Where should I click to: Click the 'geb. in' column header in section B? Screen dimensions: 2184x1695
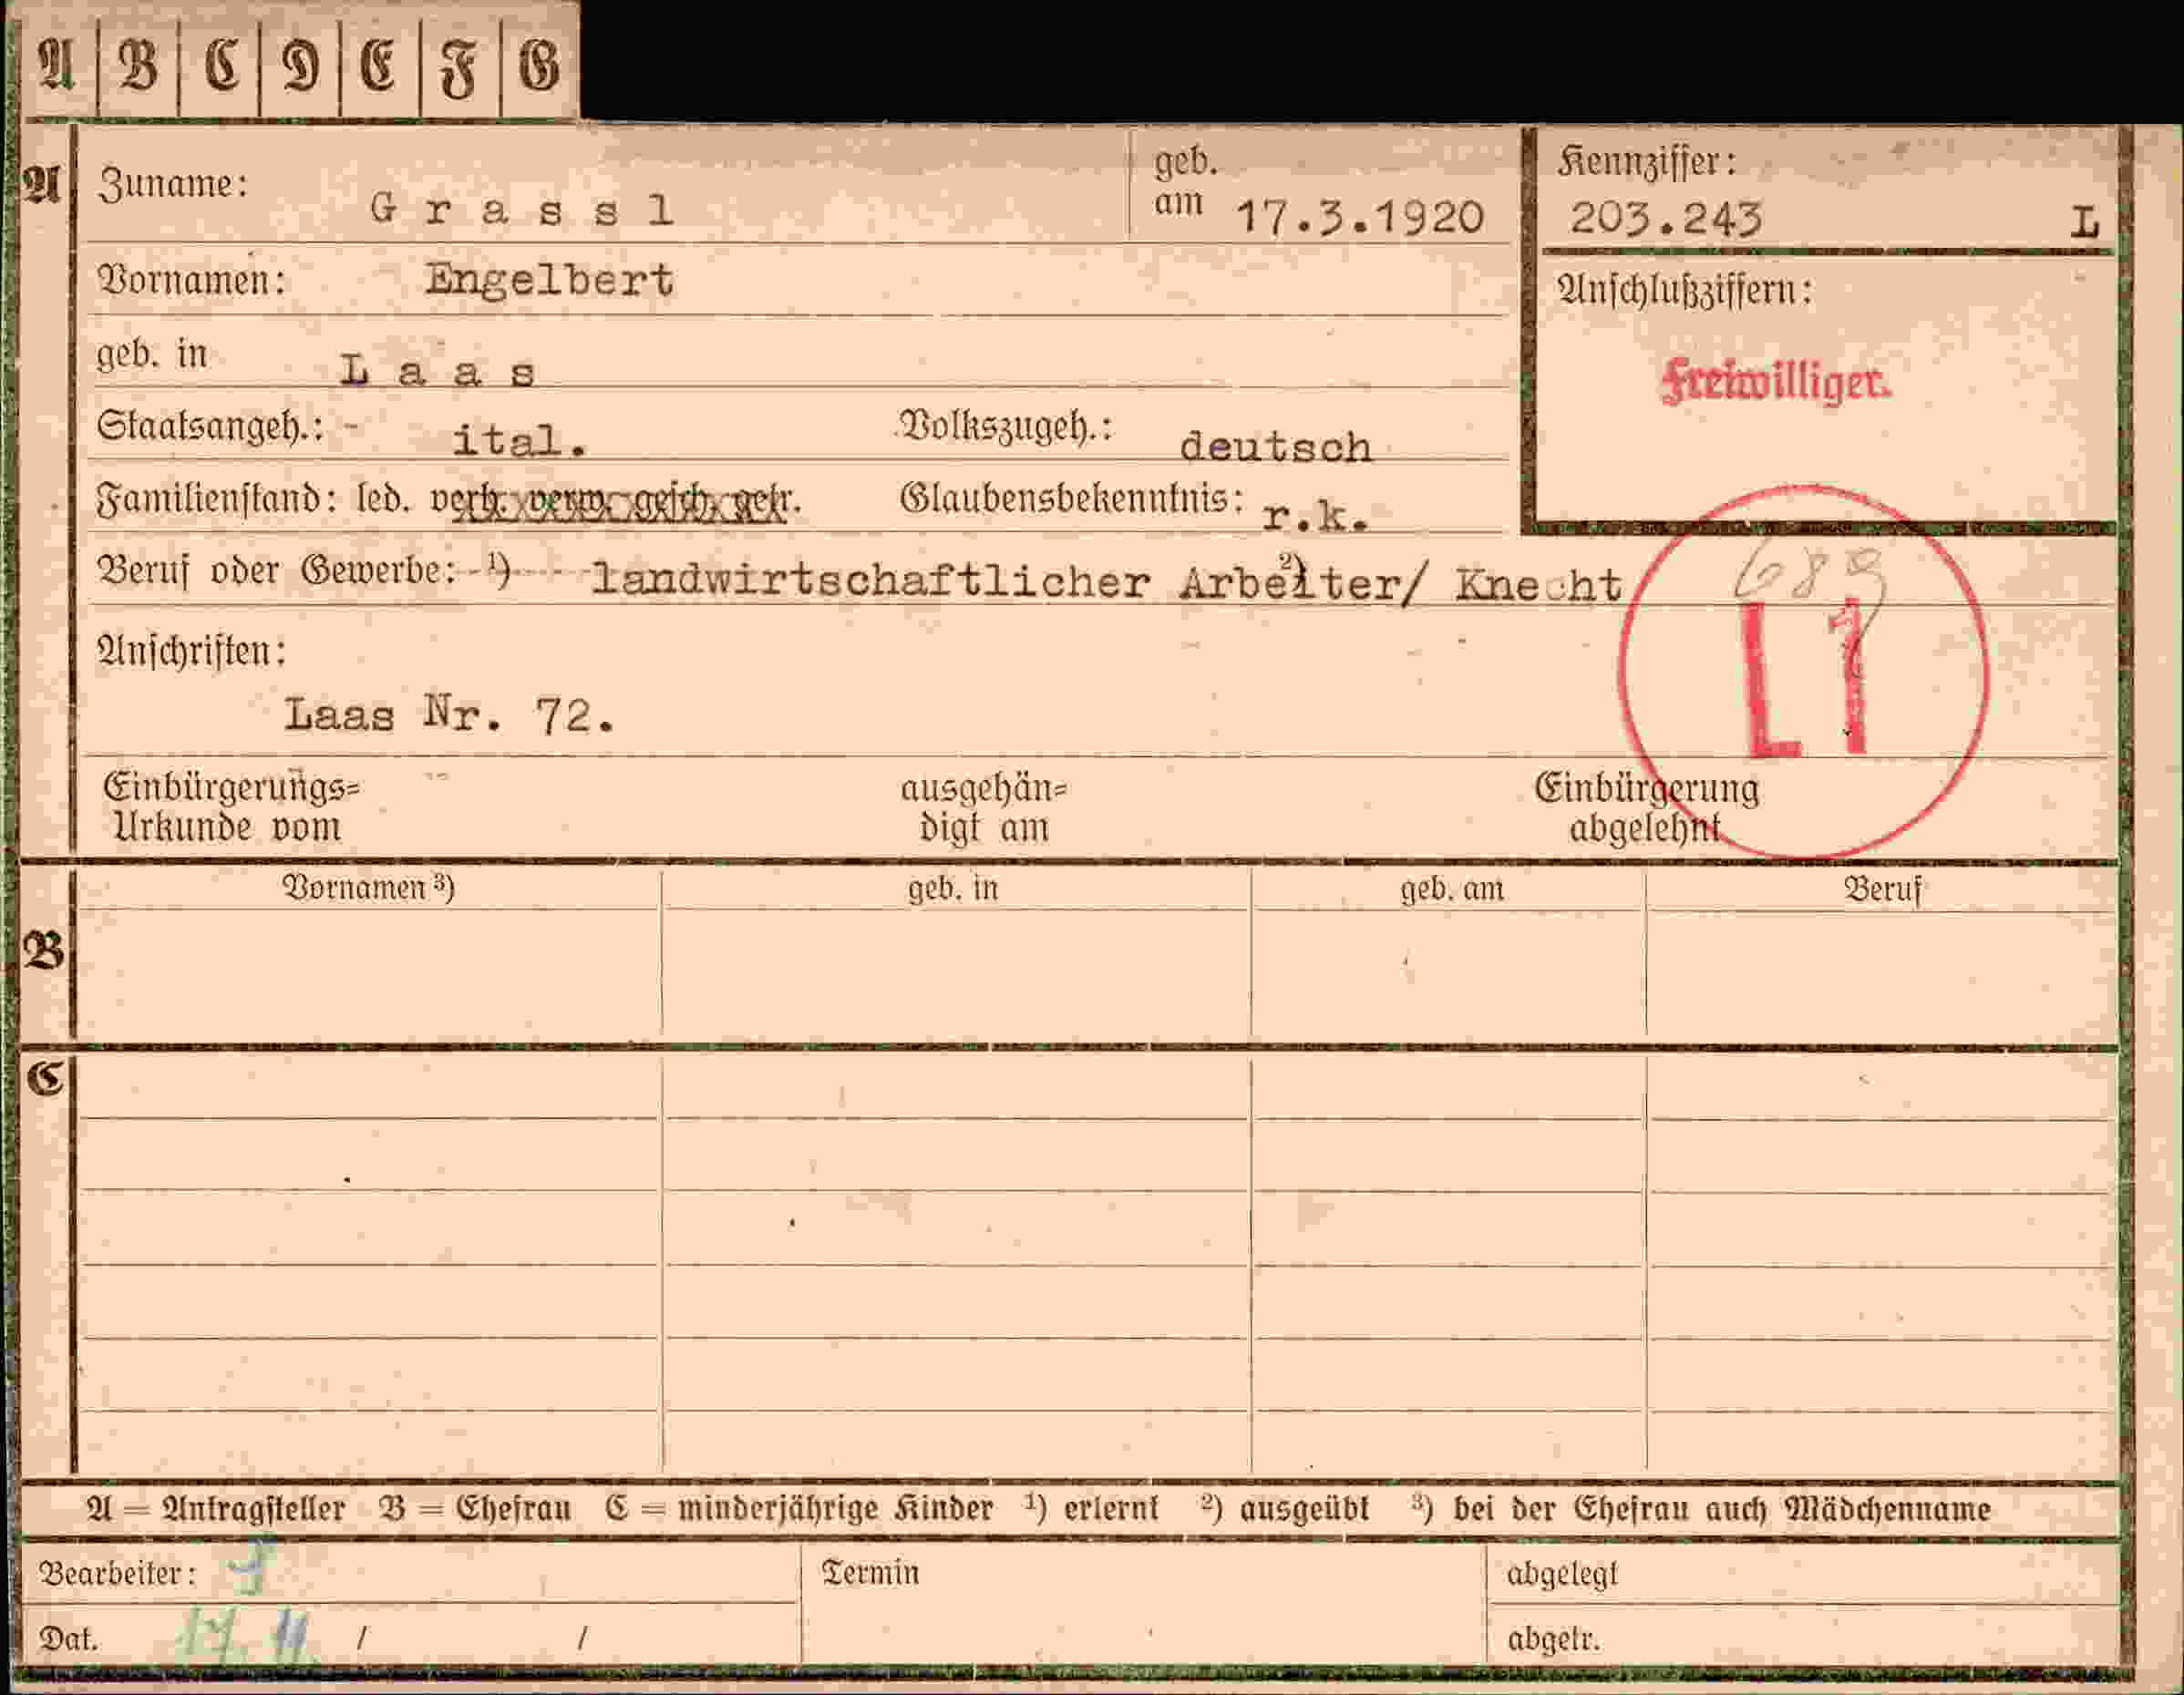coord(953,889)
